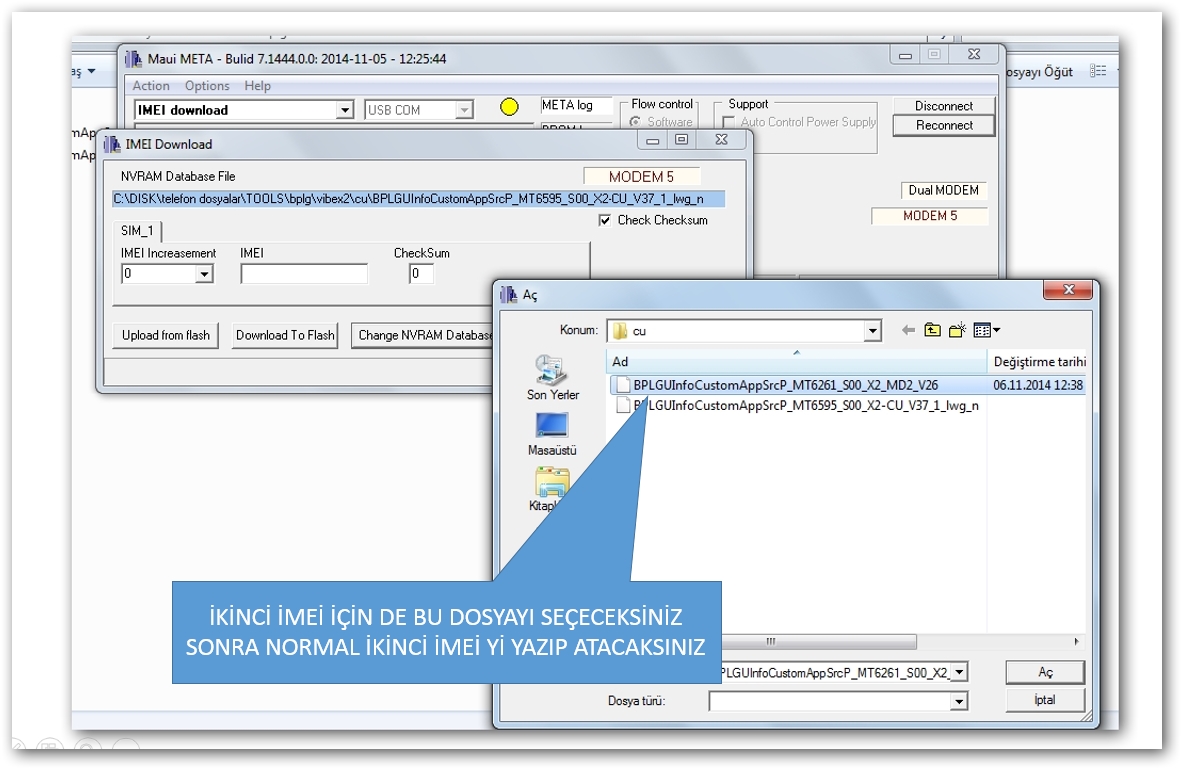This screenshot has width=1182, height=769.
Task: Click the Up One Level folder icon
Action: click(x=932, y=330)
